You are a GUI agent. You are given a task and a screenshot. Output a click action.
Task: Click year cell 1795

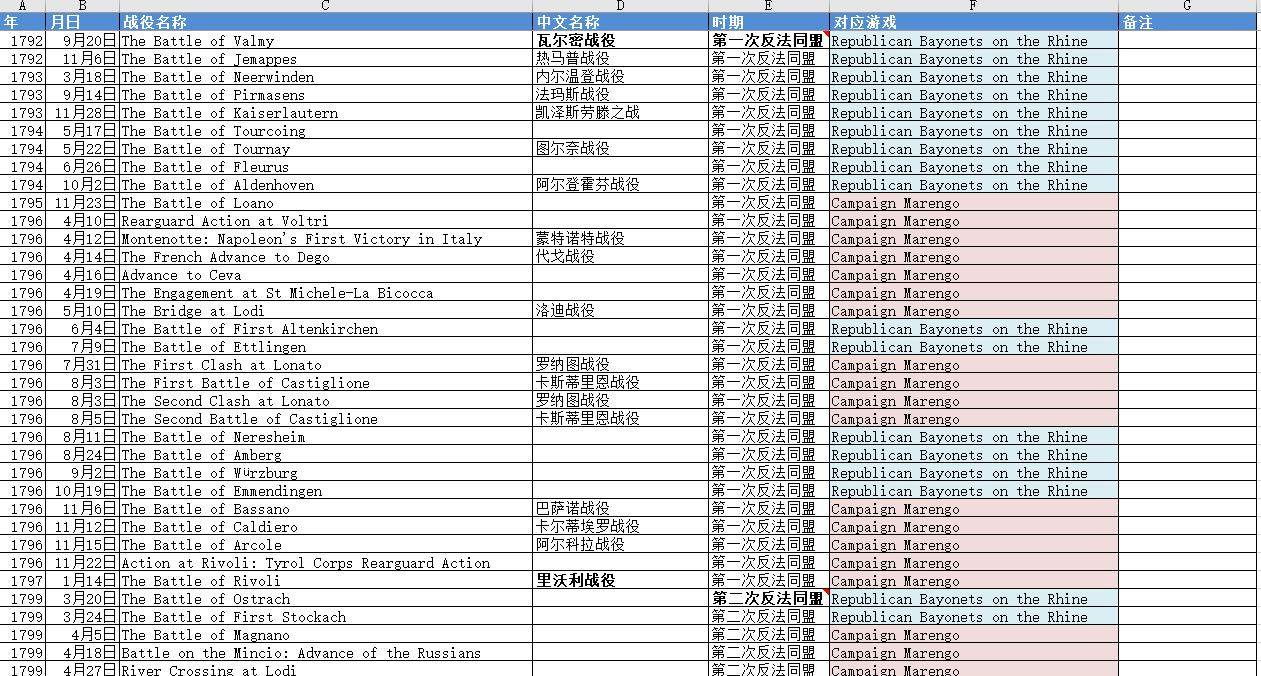click(23, 203)
